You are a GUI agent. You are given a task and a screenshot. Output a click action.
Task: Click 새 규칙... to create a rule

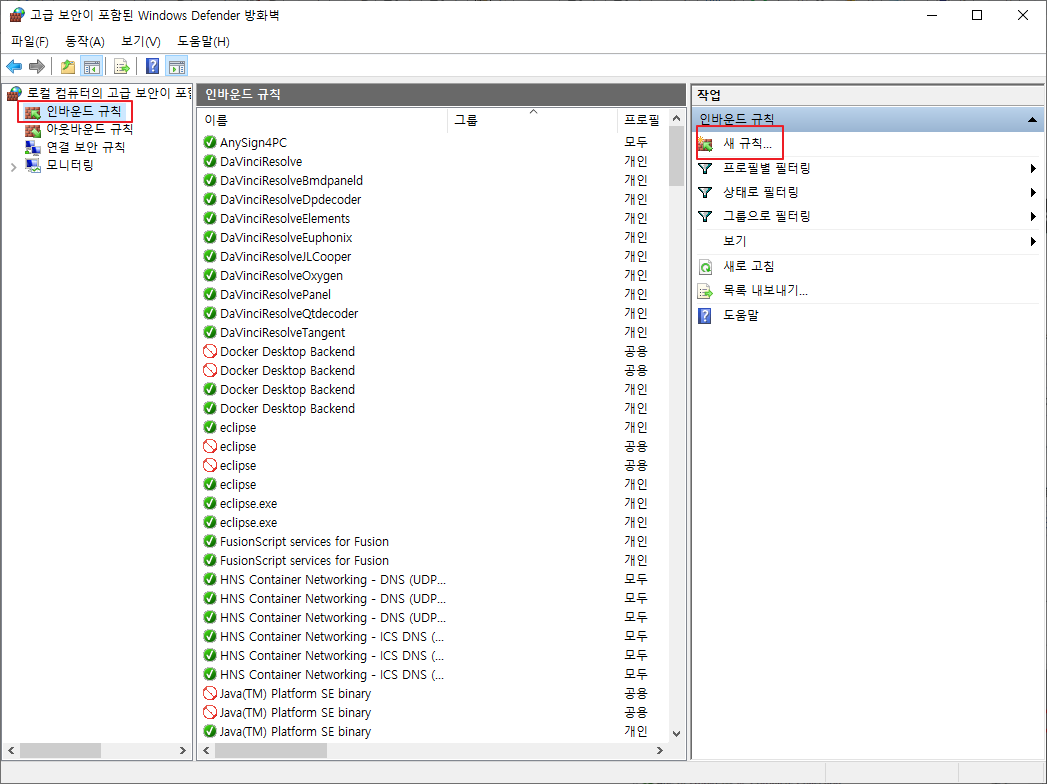(x=747, y=144)
